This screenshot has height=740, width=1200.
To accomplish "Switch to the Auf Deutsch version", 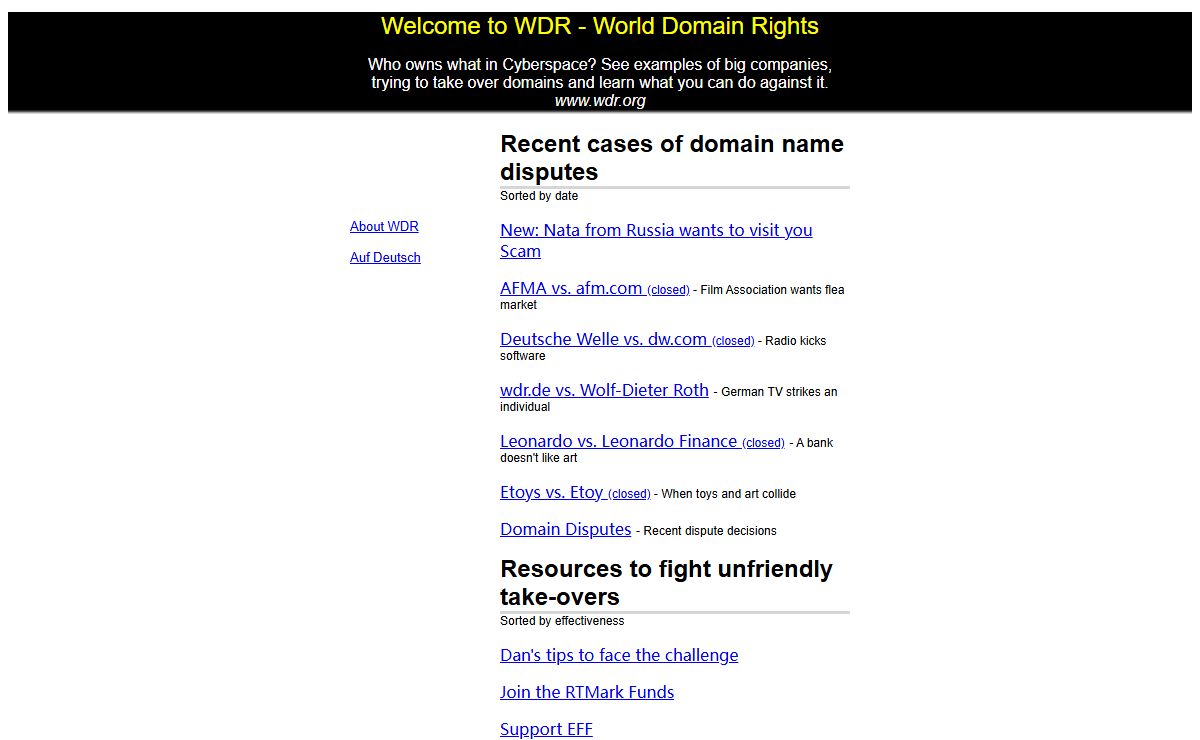I will coord(385,257).
